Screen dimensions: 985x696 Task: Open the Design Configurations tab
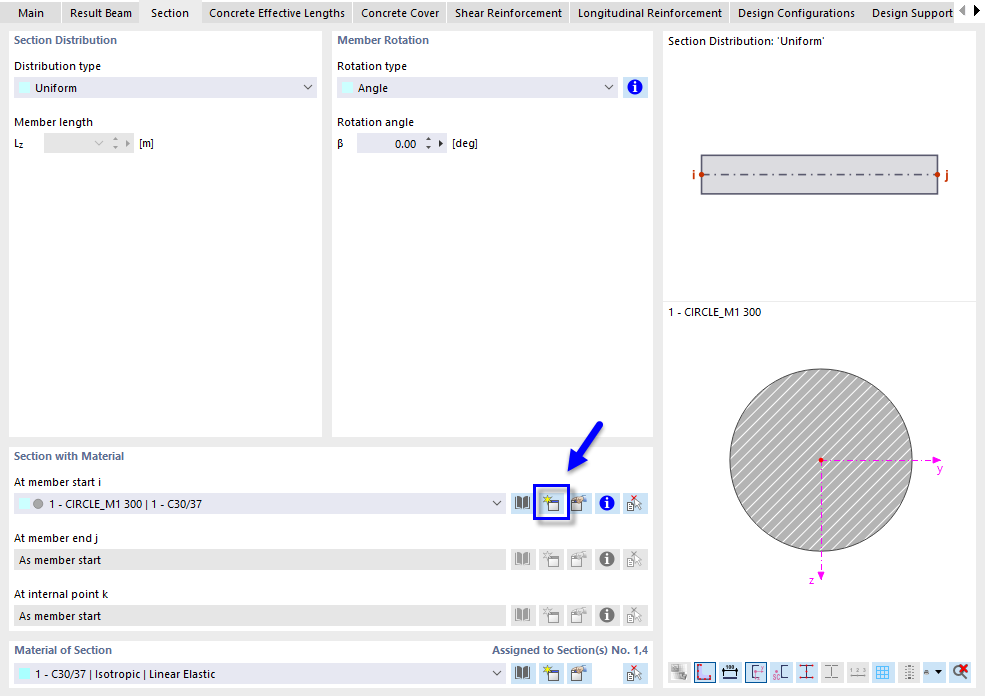point(796,13)
